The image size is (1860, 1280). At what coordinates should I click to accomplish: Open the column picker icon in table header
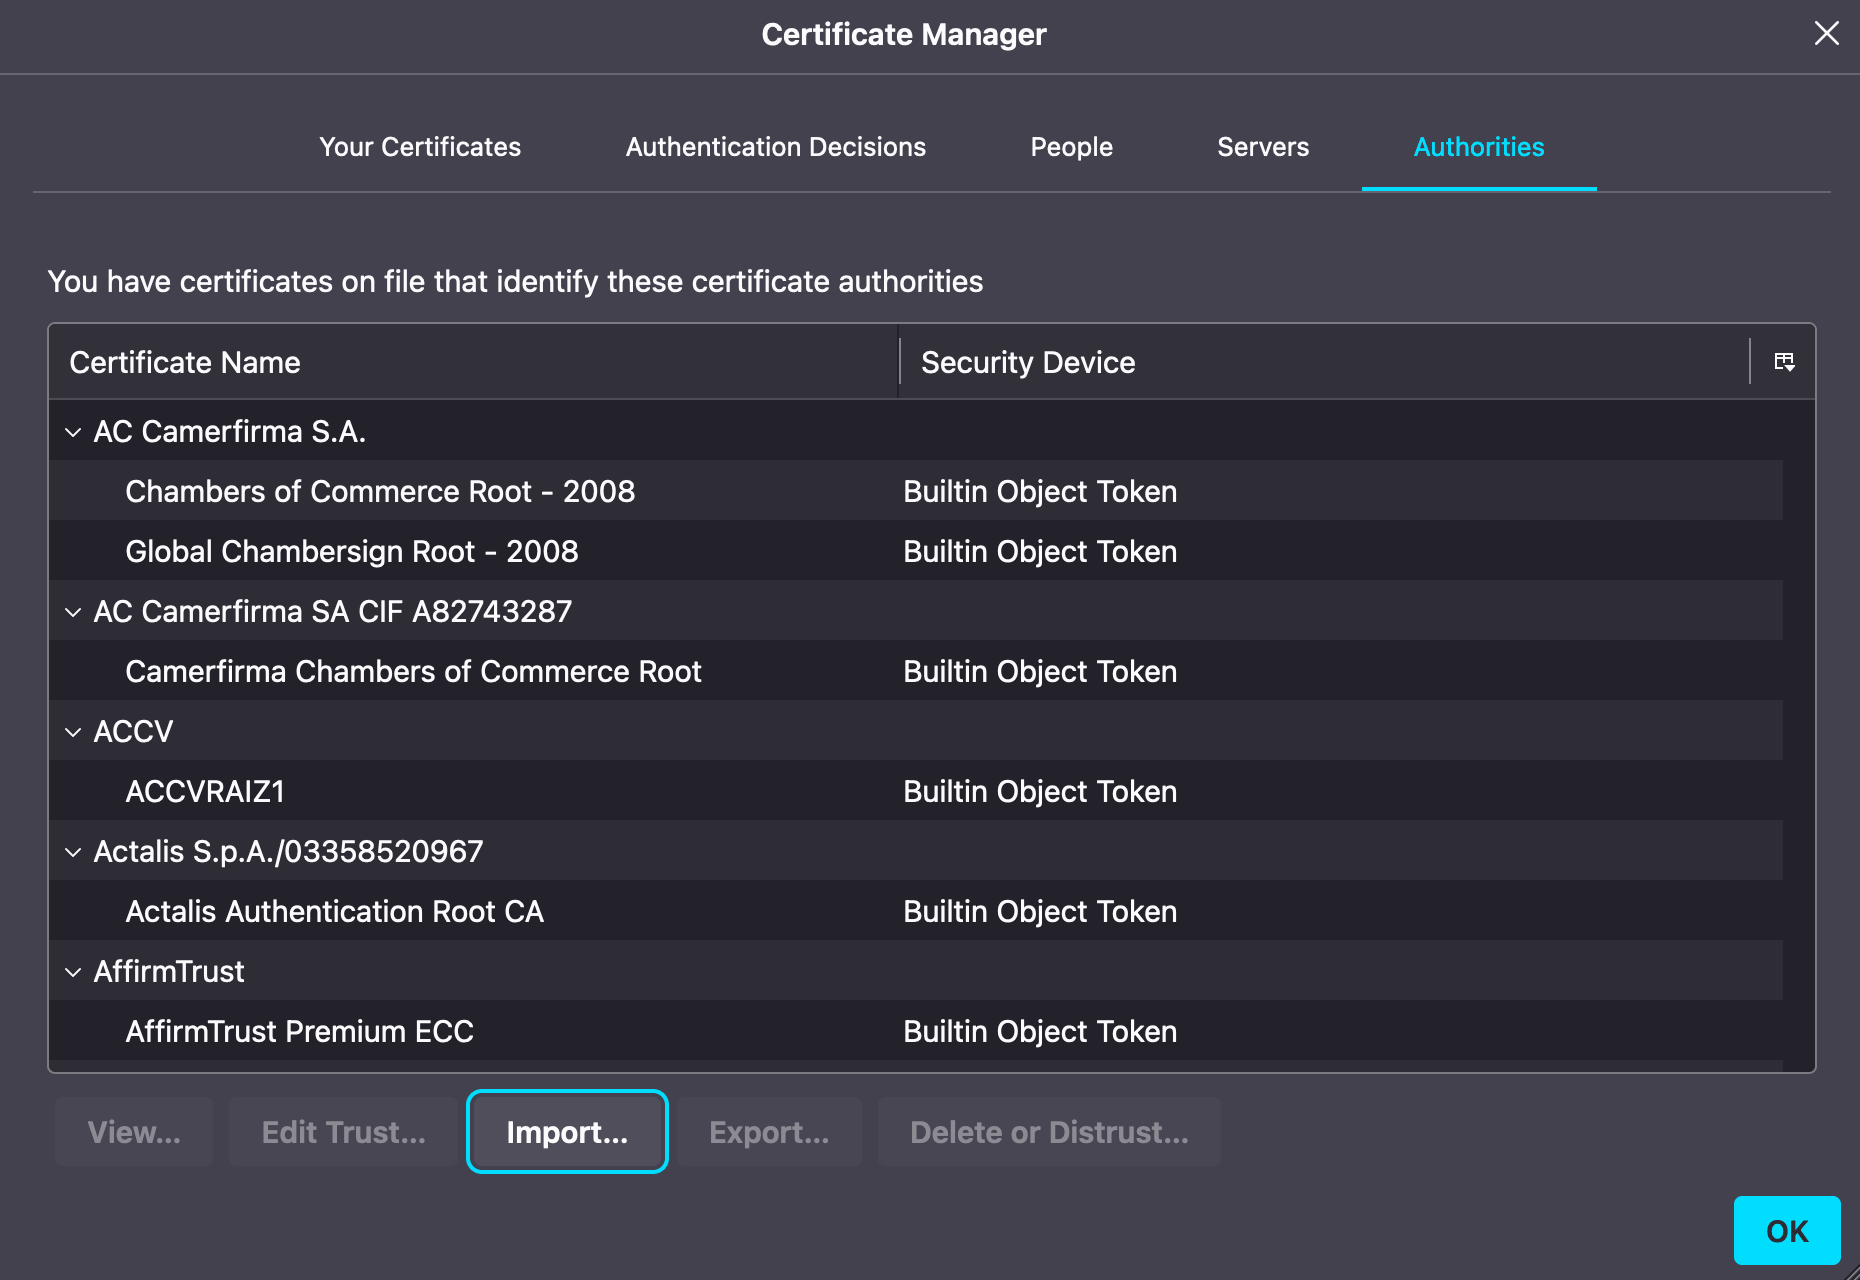1784,362
